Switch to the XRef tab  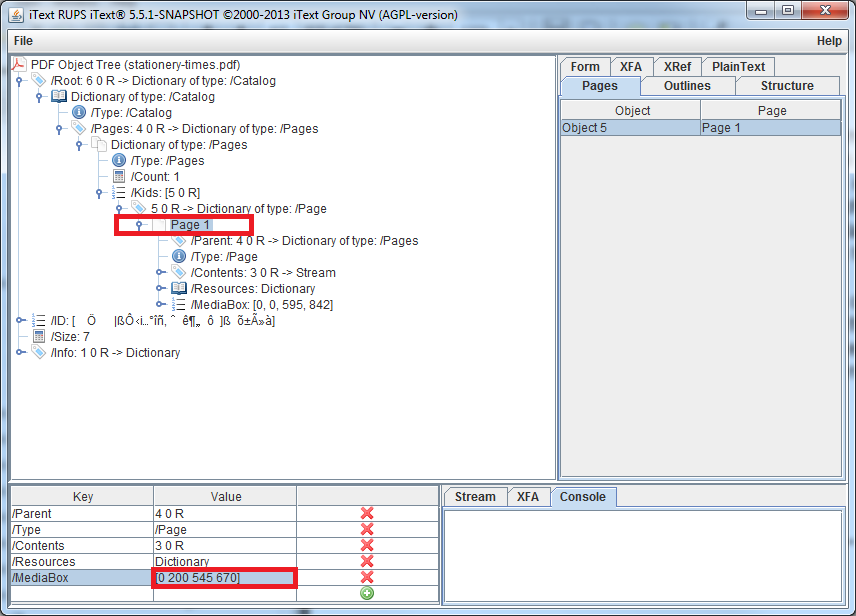677,66
